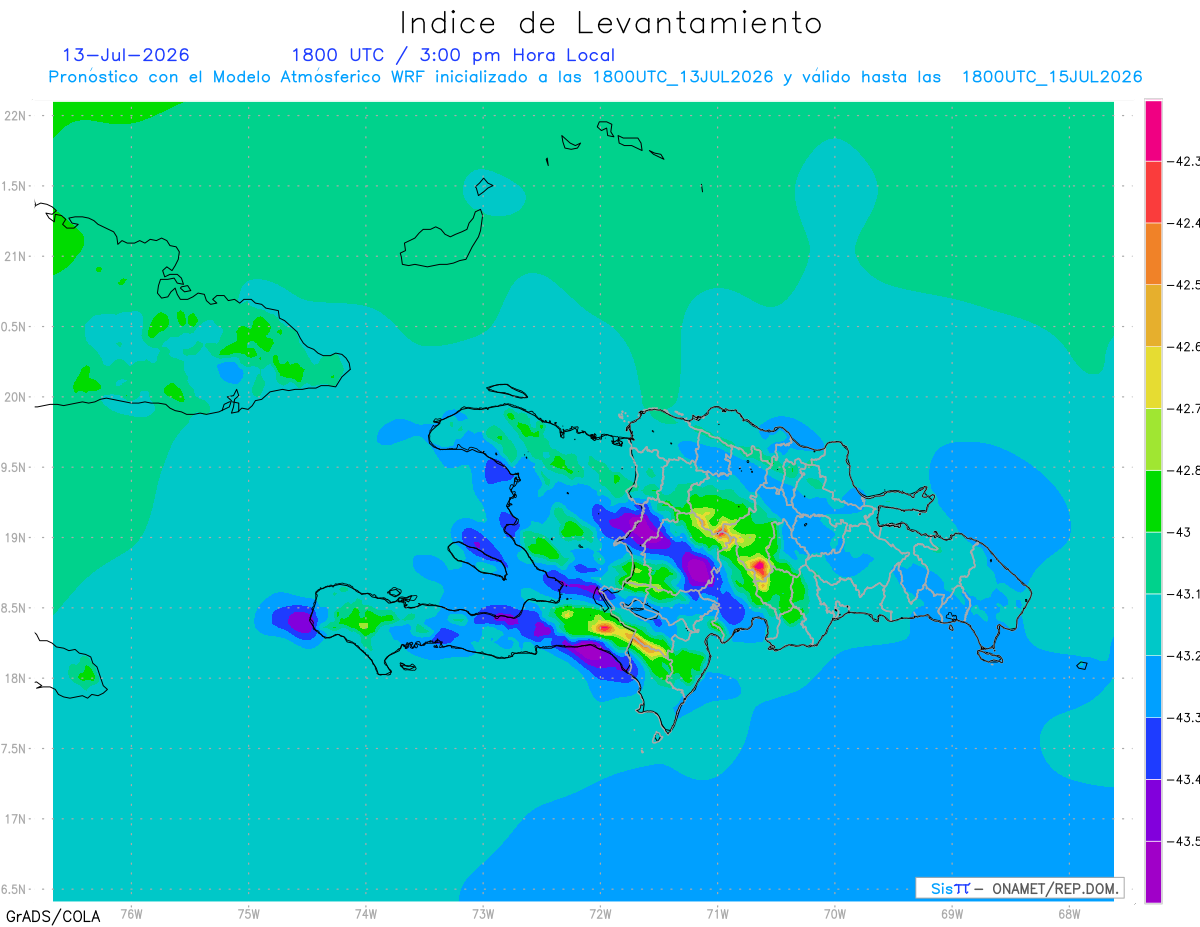The image size is (1200, 927).
Task: Click the 'Indice de Levantamiento' map title
Action: tap(611, 22)
